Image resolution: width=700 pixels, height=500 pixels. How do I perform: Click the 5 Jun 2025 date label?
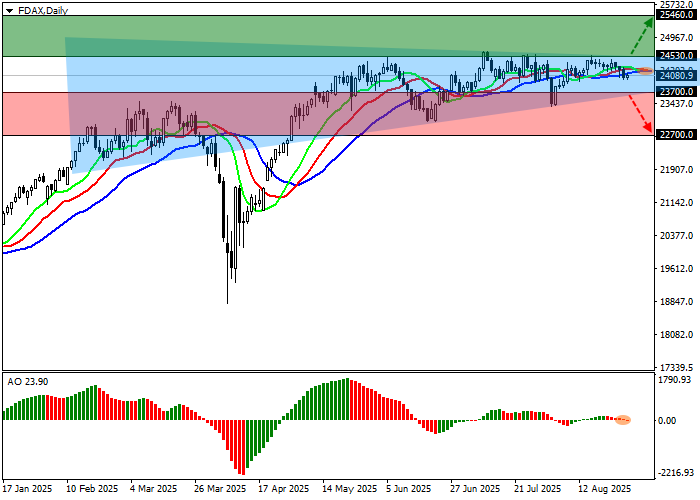[x=409, y=489]
